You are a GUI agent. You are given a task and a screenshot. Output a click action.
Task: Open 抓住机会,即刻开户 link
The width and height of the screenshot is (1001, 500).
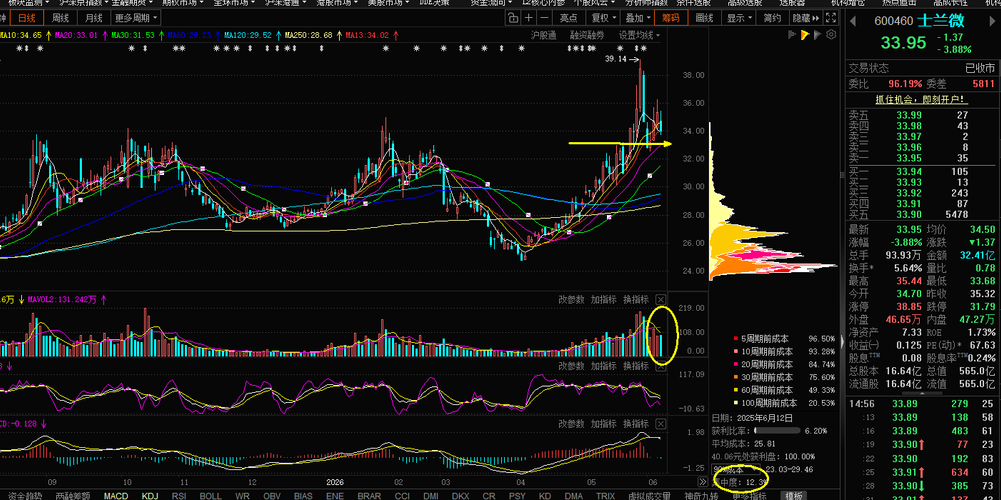[x=921, y=100]
